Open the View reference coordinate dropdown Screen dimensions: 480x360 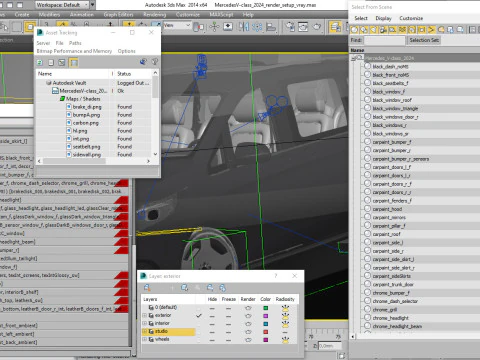point(177,26)
